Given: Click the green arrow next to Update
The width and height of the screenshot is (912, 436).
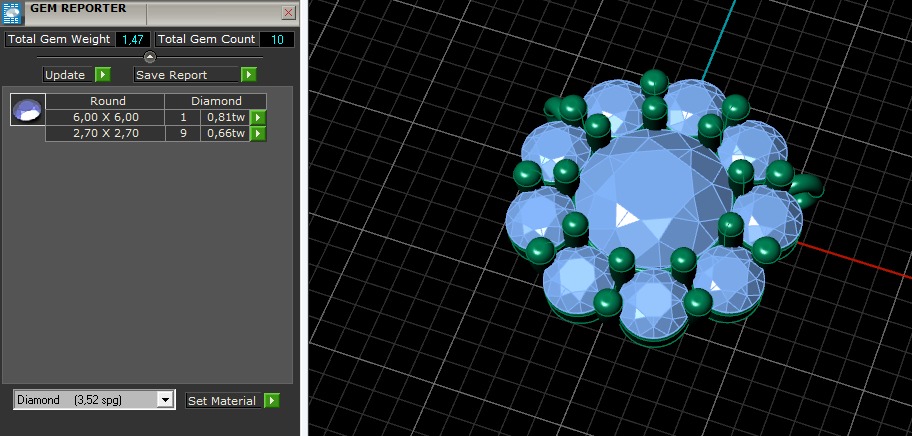Looking at the screenshot, I should tap(102, 74).
